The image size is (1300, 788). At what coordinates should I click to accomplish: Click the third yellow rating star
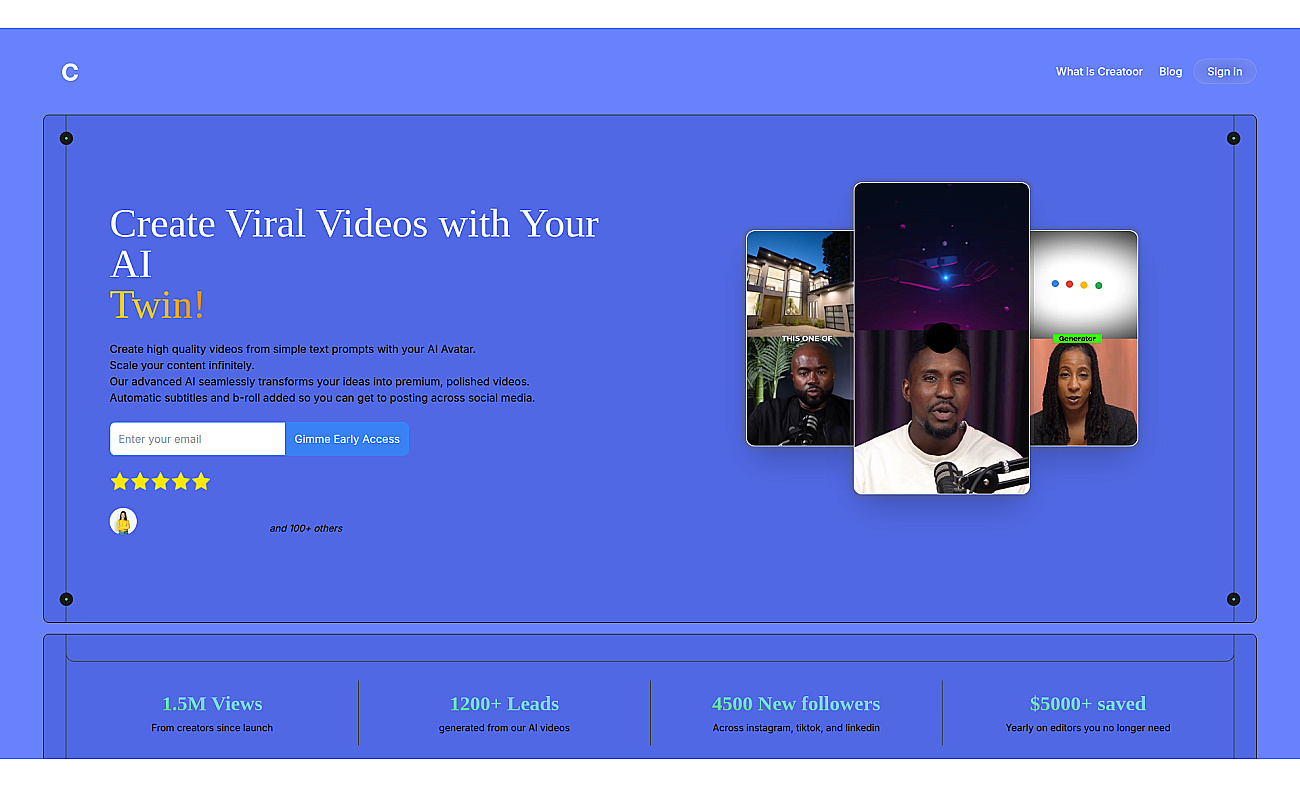pos(160,482)
